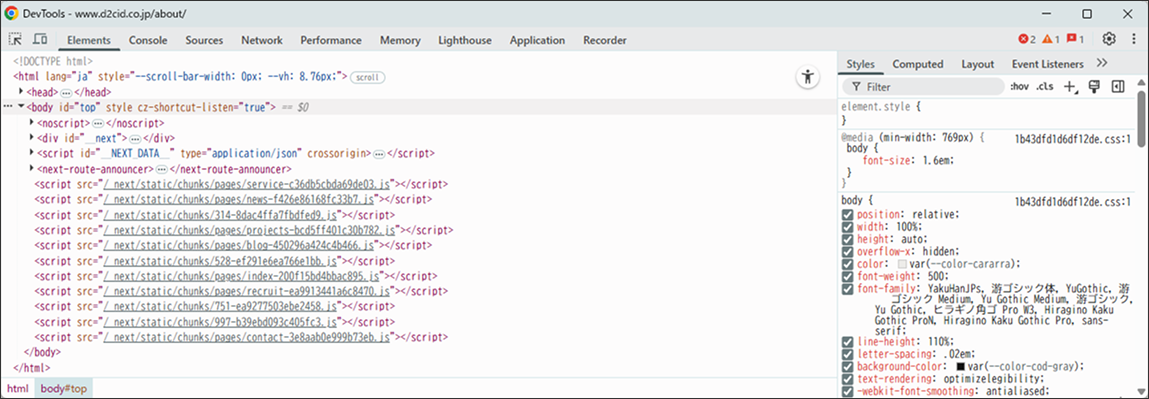1149x399 pixels.
Task: Expand the noscript element node
Action: click(x=32, y=123)
